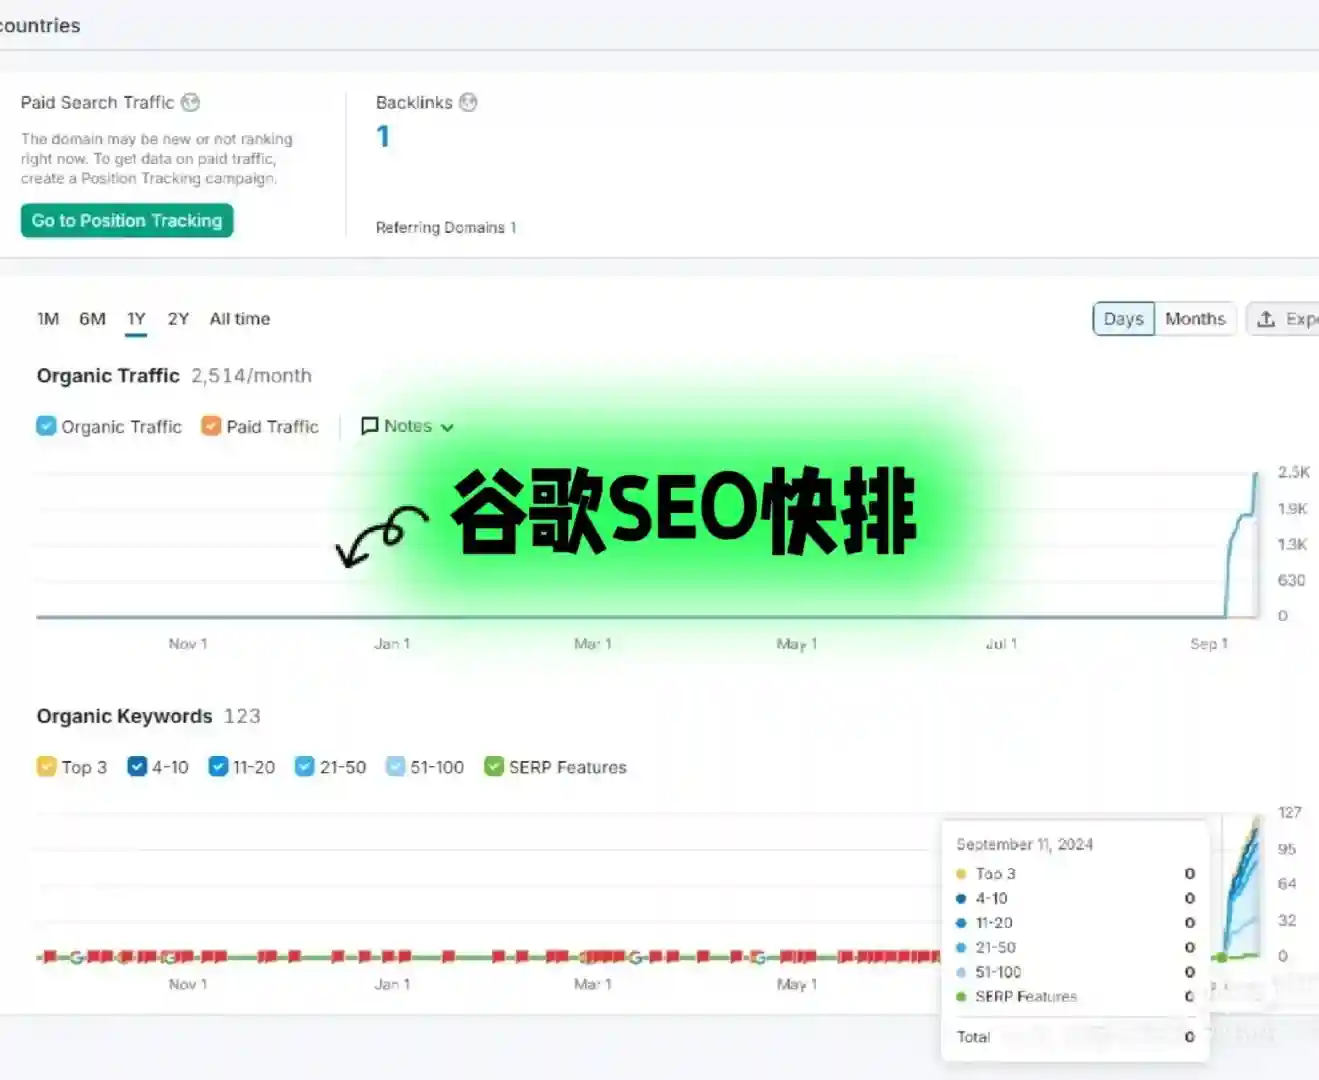This screenshot has height=1080, width=1319.
Task: Uncheck the 51-100 keyword range filter
Action: (x=396, y=766)
